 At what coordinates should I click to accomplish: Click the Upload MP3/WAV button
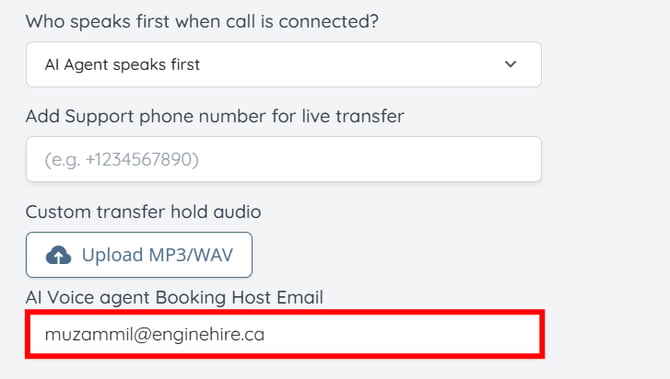139,255
